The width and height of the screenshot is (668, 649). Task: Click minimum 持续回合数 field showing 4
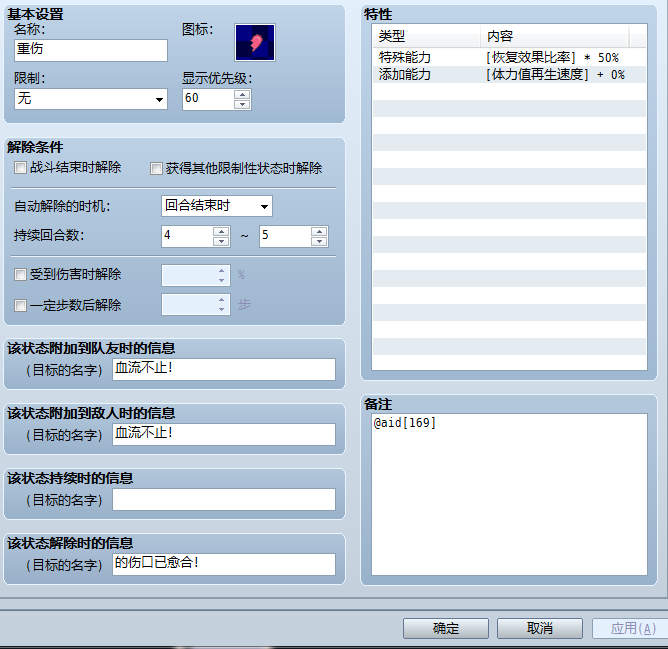click(187, 236)
